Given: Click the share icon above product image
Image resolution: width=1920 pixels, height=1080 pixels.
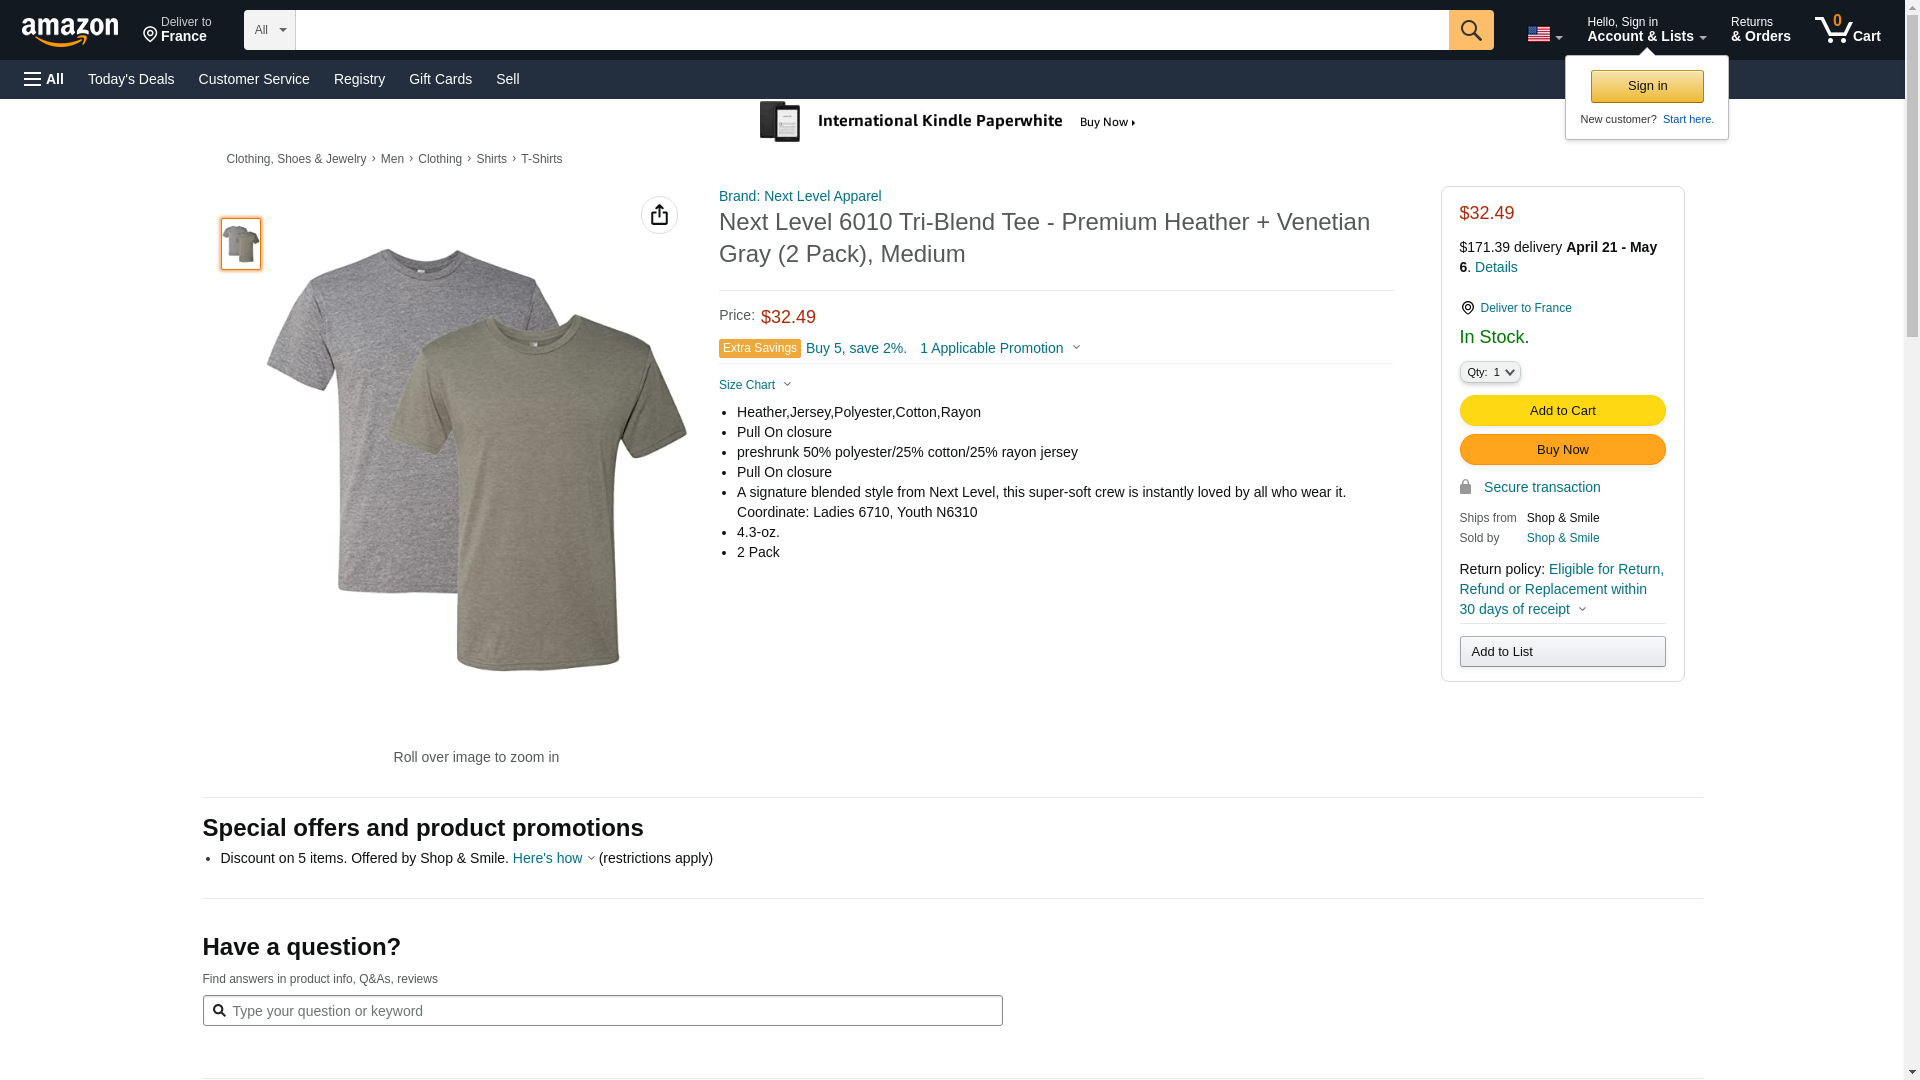Looking at the screenshot, I should (x=659, y=215).
